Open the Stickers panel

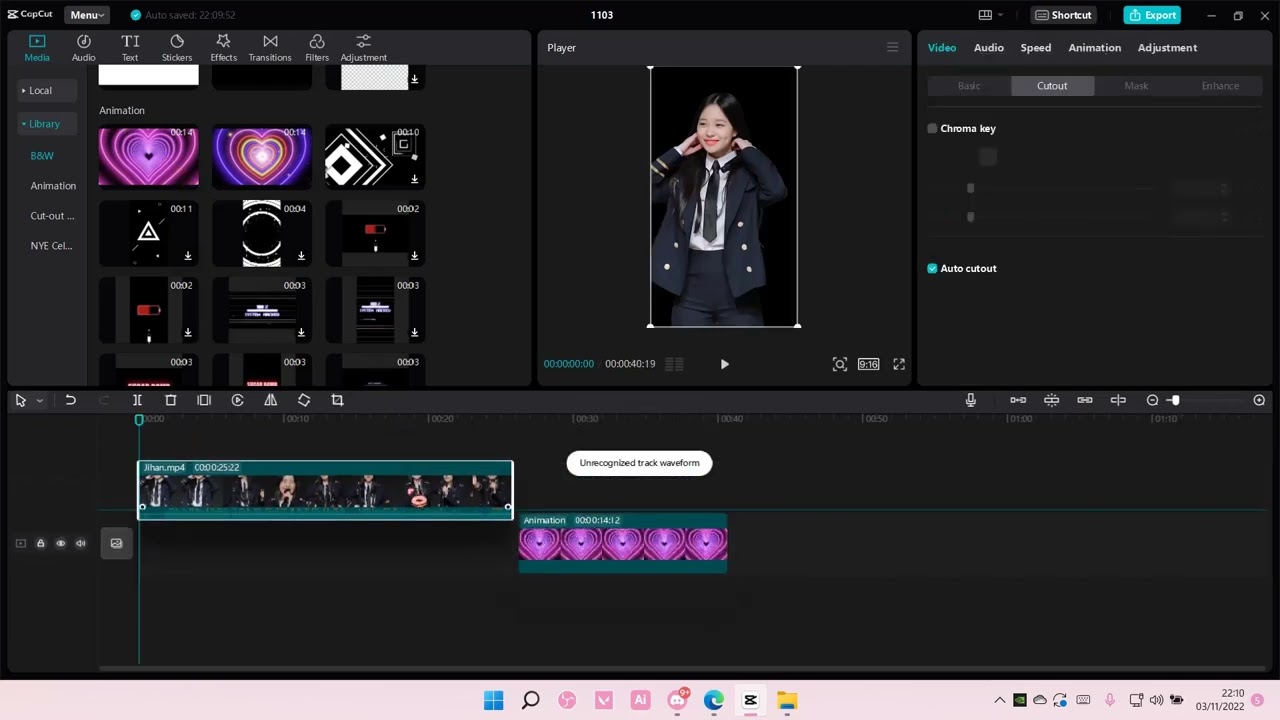tap(177, 47)
